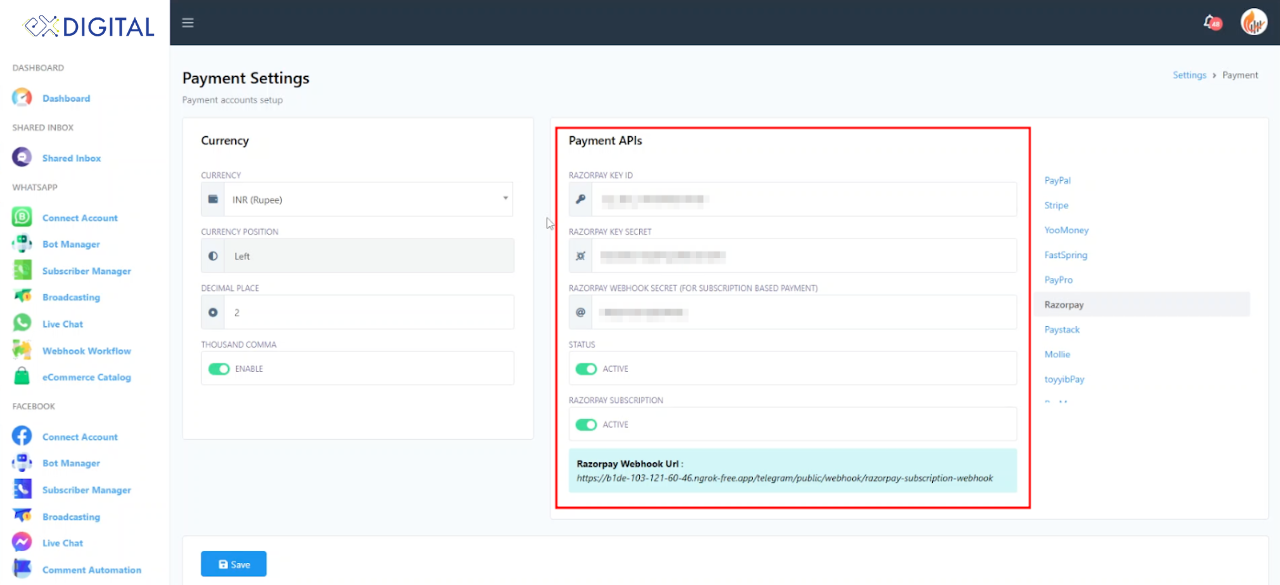Click Razorpay Key Secret input field
Screen dimensions: 1280x585
804,256
